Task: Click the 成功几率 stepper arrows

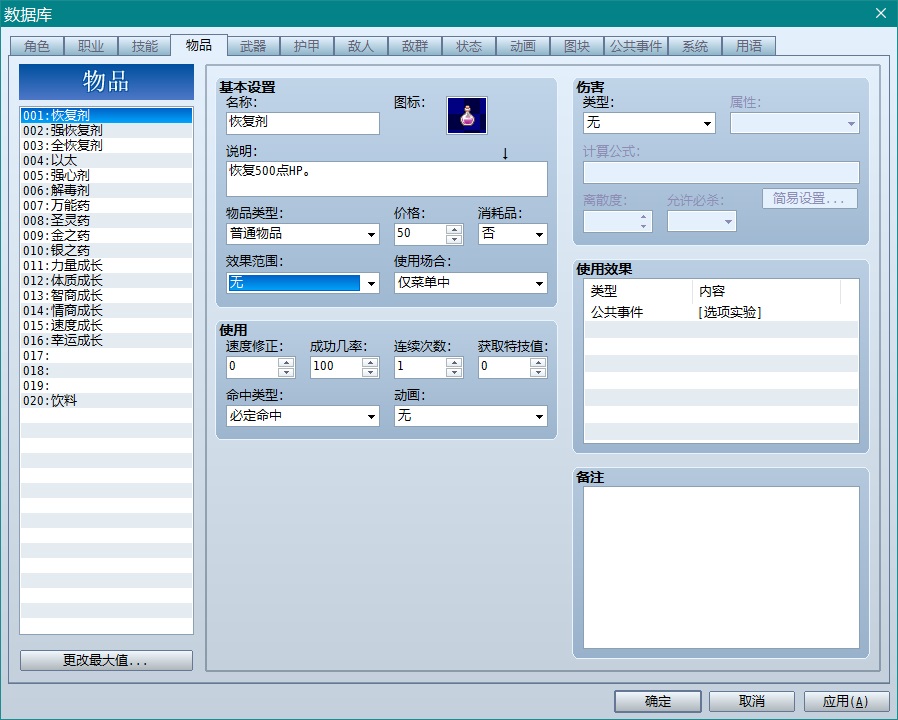Action: click(x=370, y=367)
